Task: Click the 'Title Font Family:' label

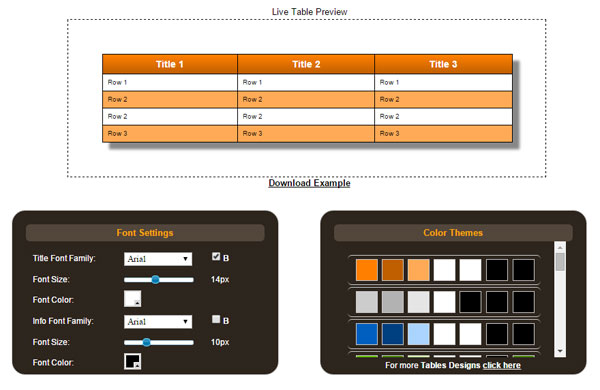Action: coord(64,258)
